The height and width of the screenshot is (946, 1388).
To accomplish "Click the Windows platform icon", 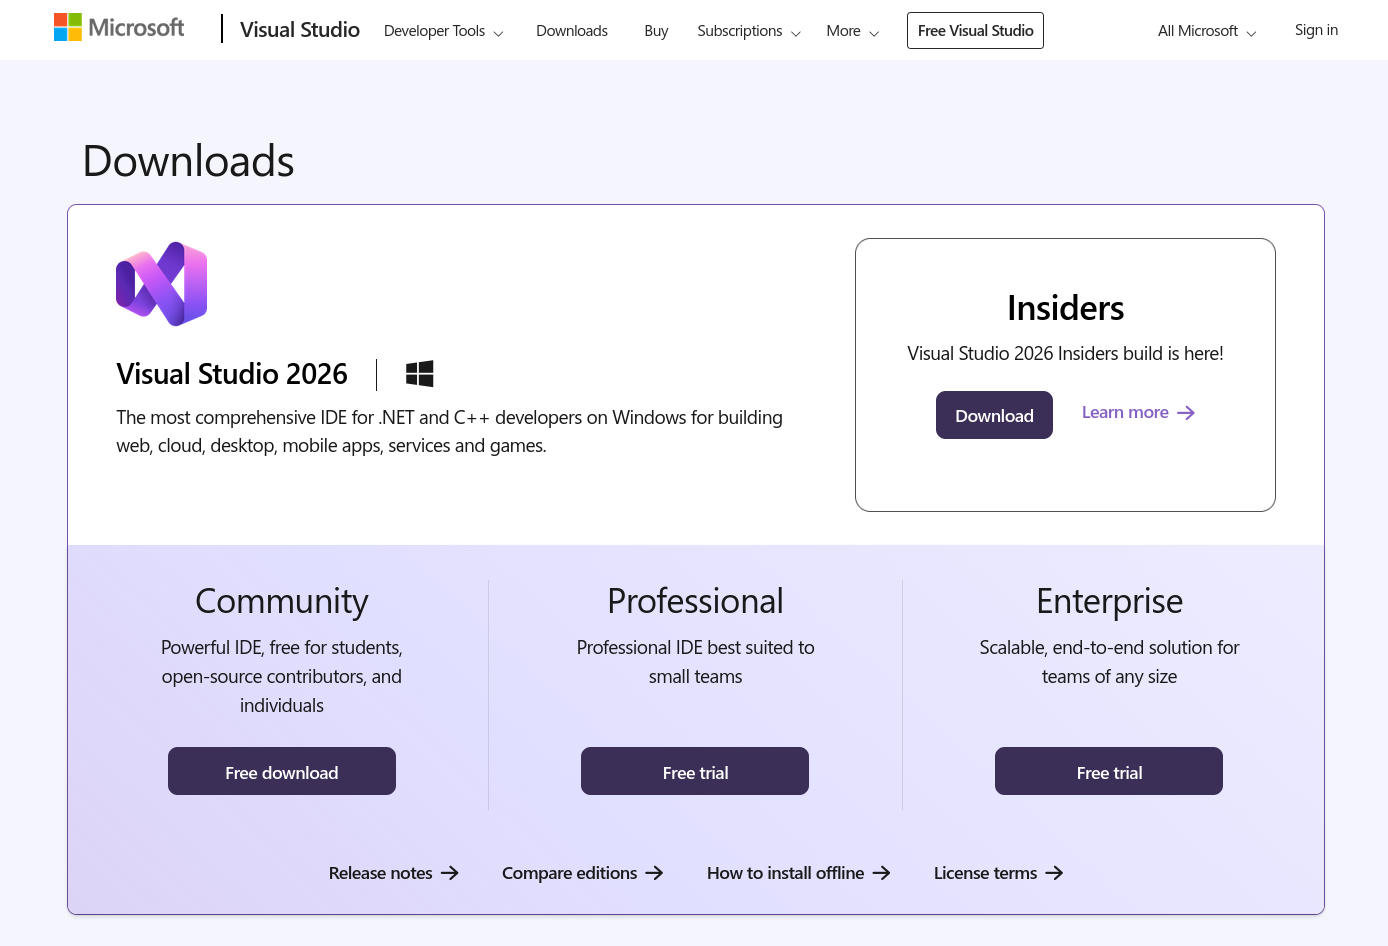I will (x=419, y=373).
